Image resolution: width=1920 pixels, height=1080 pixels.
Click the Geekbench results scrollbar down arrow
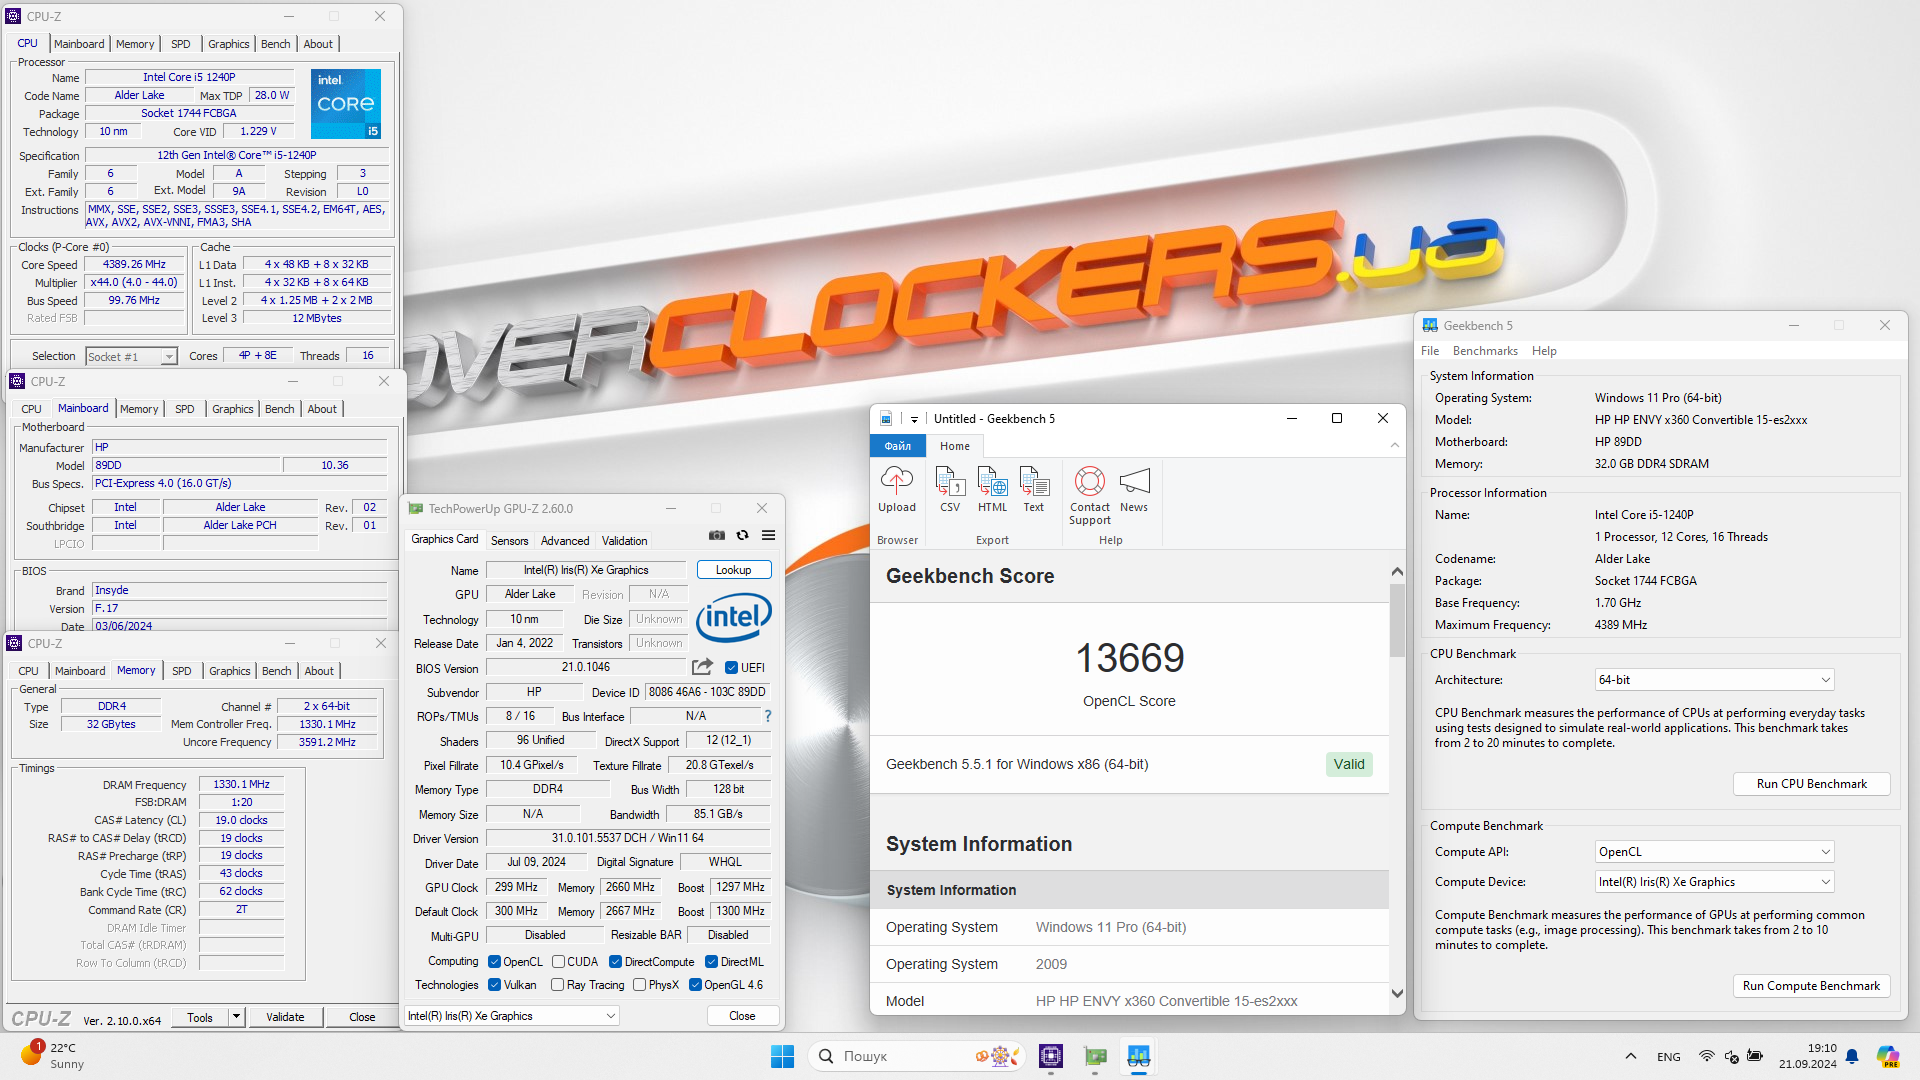(1397, 994)
